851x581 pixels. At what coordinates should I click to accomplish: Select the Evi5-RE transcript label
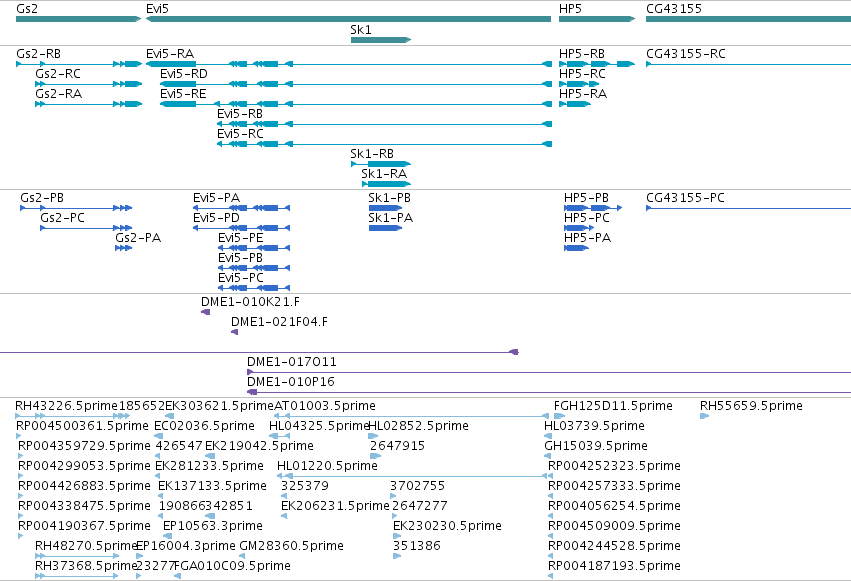coord(183,94)
